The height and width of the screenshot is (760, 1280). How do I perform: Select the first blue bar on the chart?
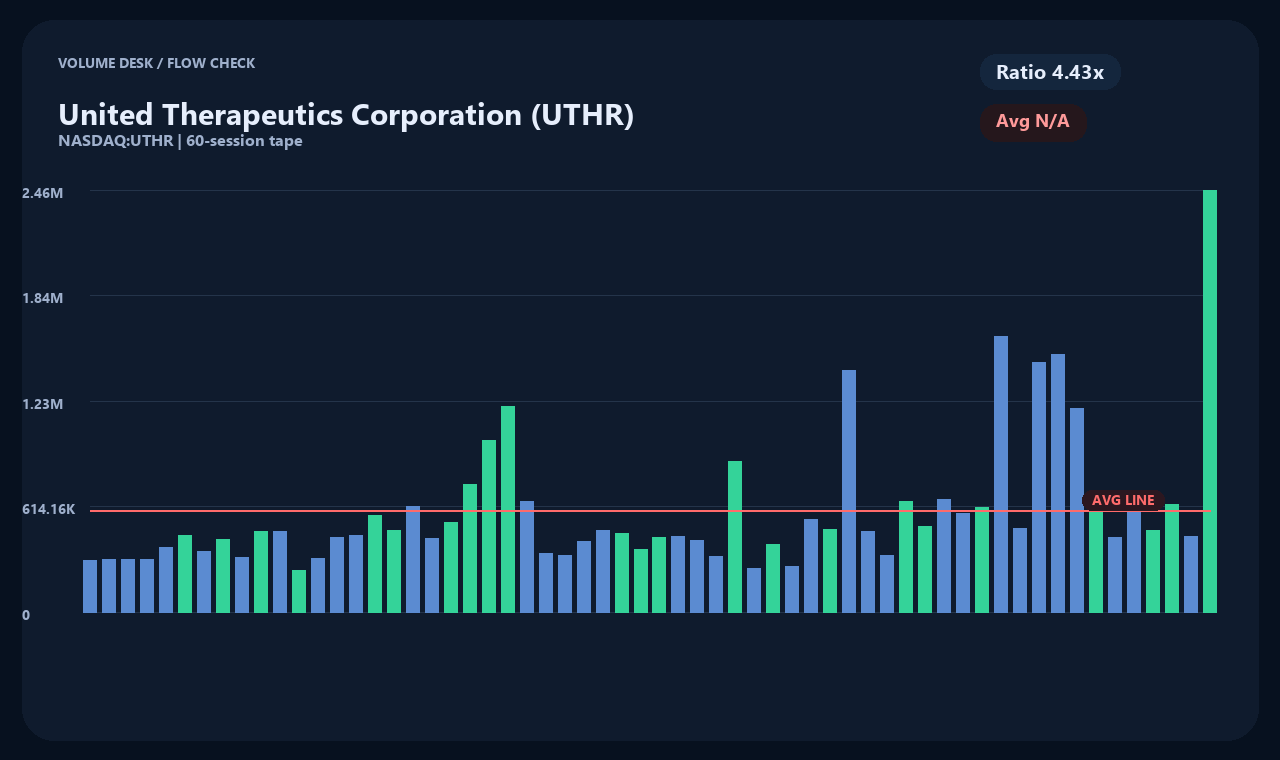(90, 586)
